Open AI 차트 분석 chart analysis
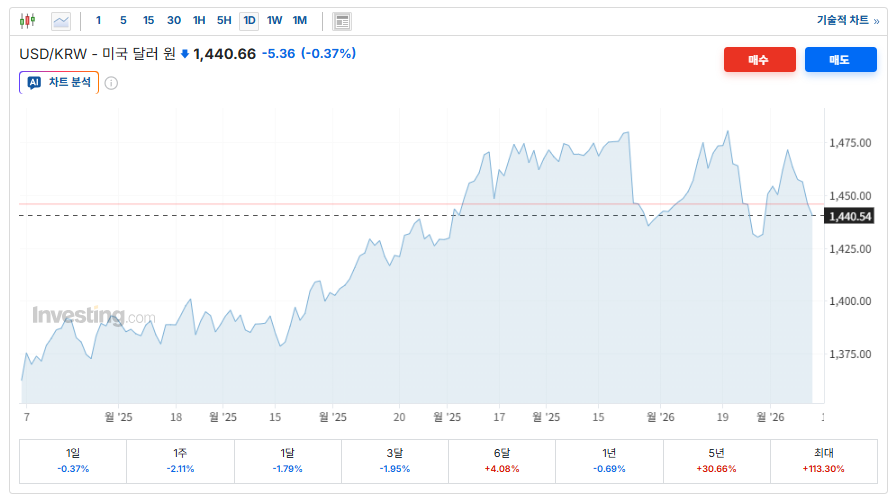 [59, 82]
